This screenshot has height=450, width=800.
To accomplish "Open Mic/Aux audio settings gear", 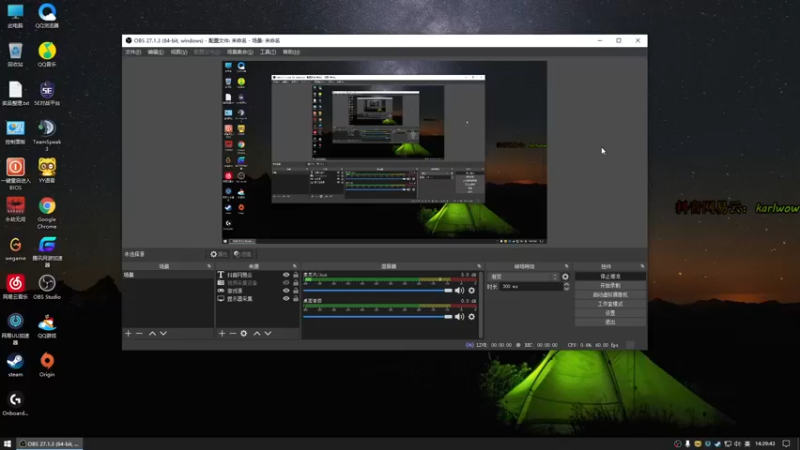I will point(471,290).
